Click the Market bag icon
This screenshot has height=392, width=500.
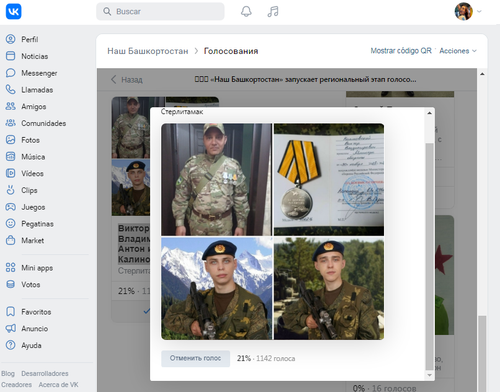[x=11, y=240]
